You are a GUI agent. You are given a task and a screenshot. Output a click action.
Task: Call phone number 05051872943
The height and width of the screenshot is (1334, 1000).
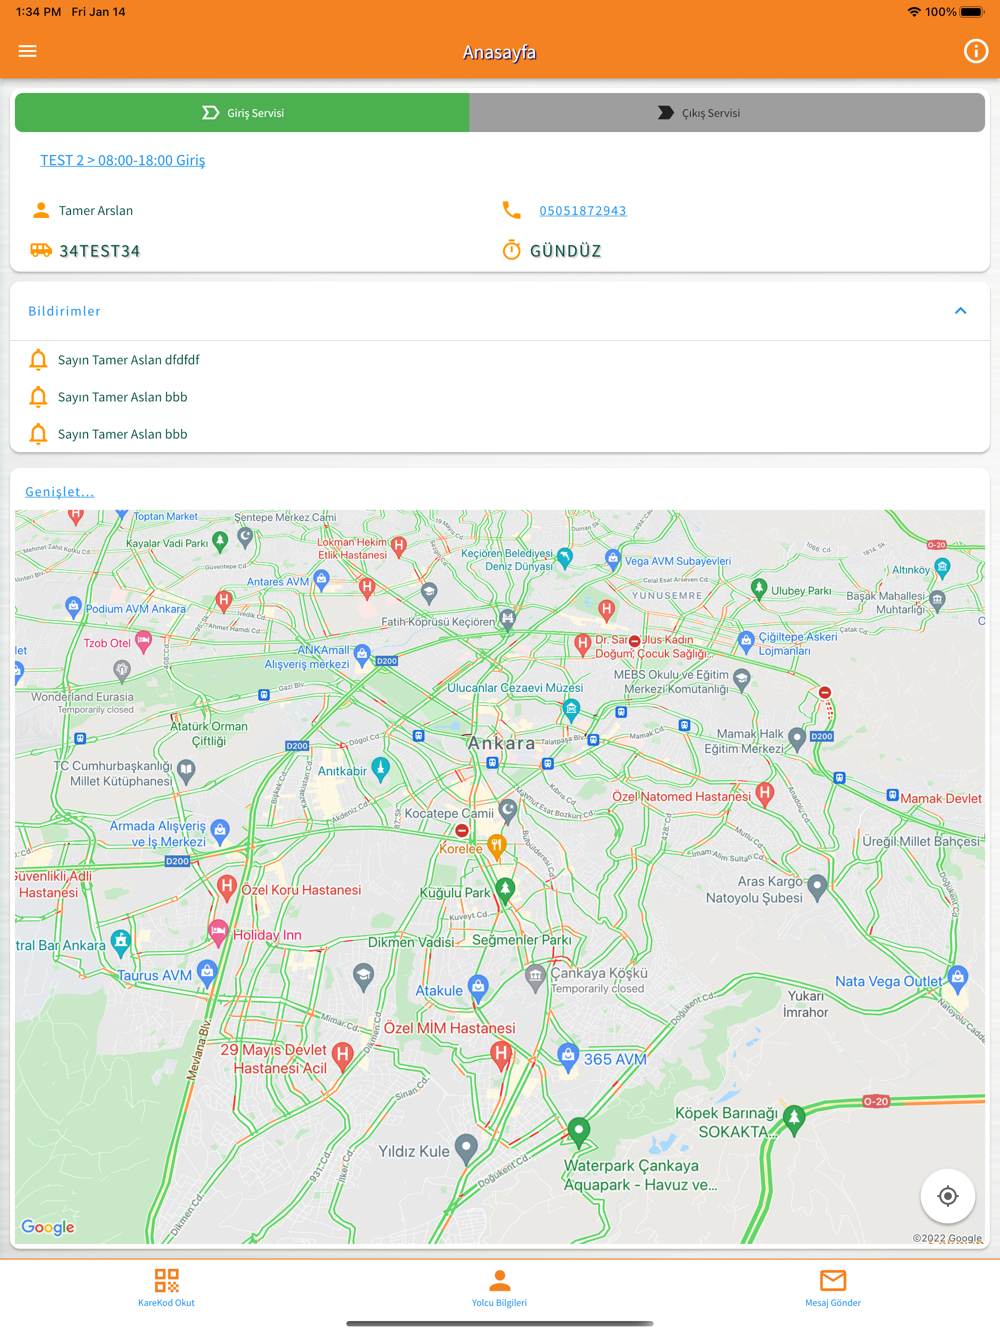pyautogui.click(x=583, y=211)
